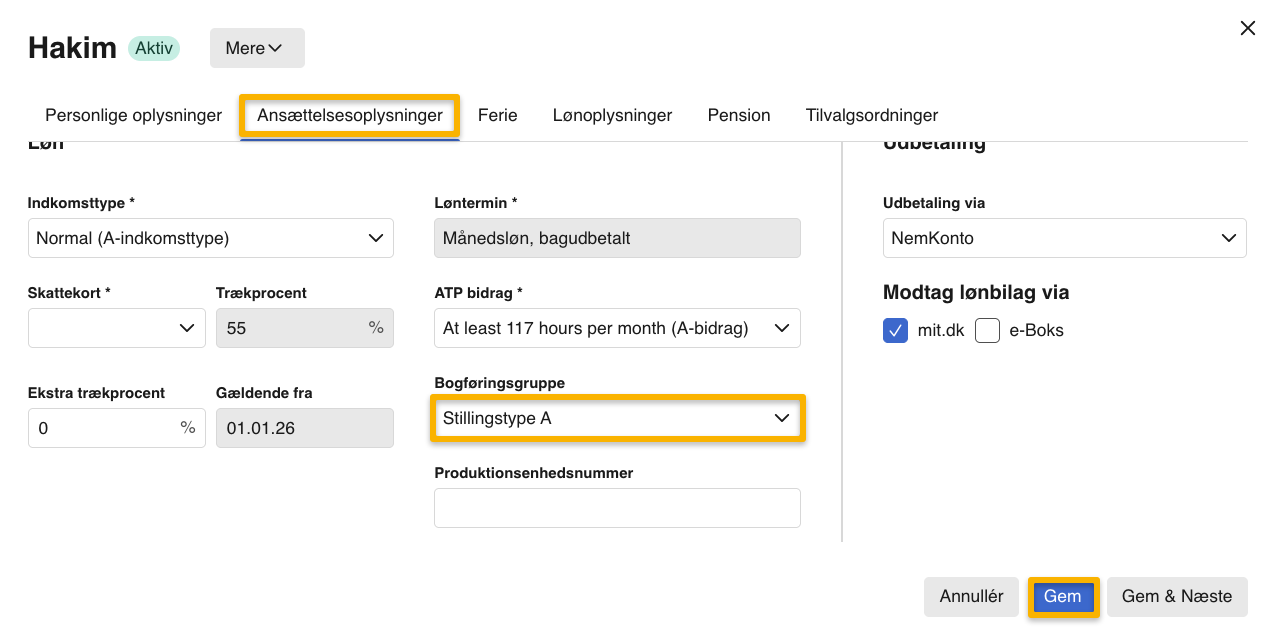This screenshot has width=1274, height=638.
Task: Click the Gem & Næste button
Action: 1176,596
